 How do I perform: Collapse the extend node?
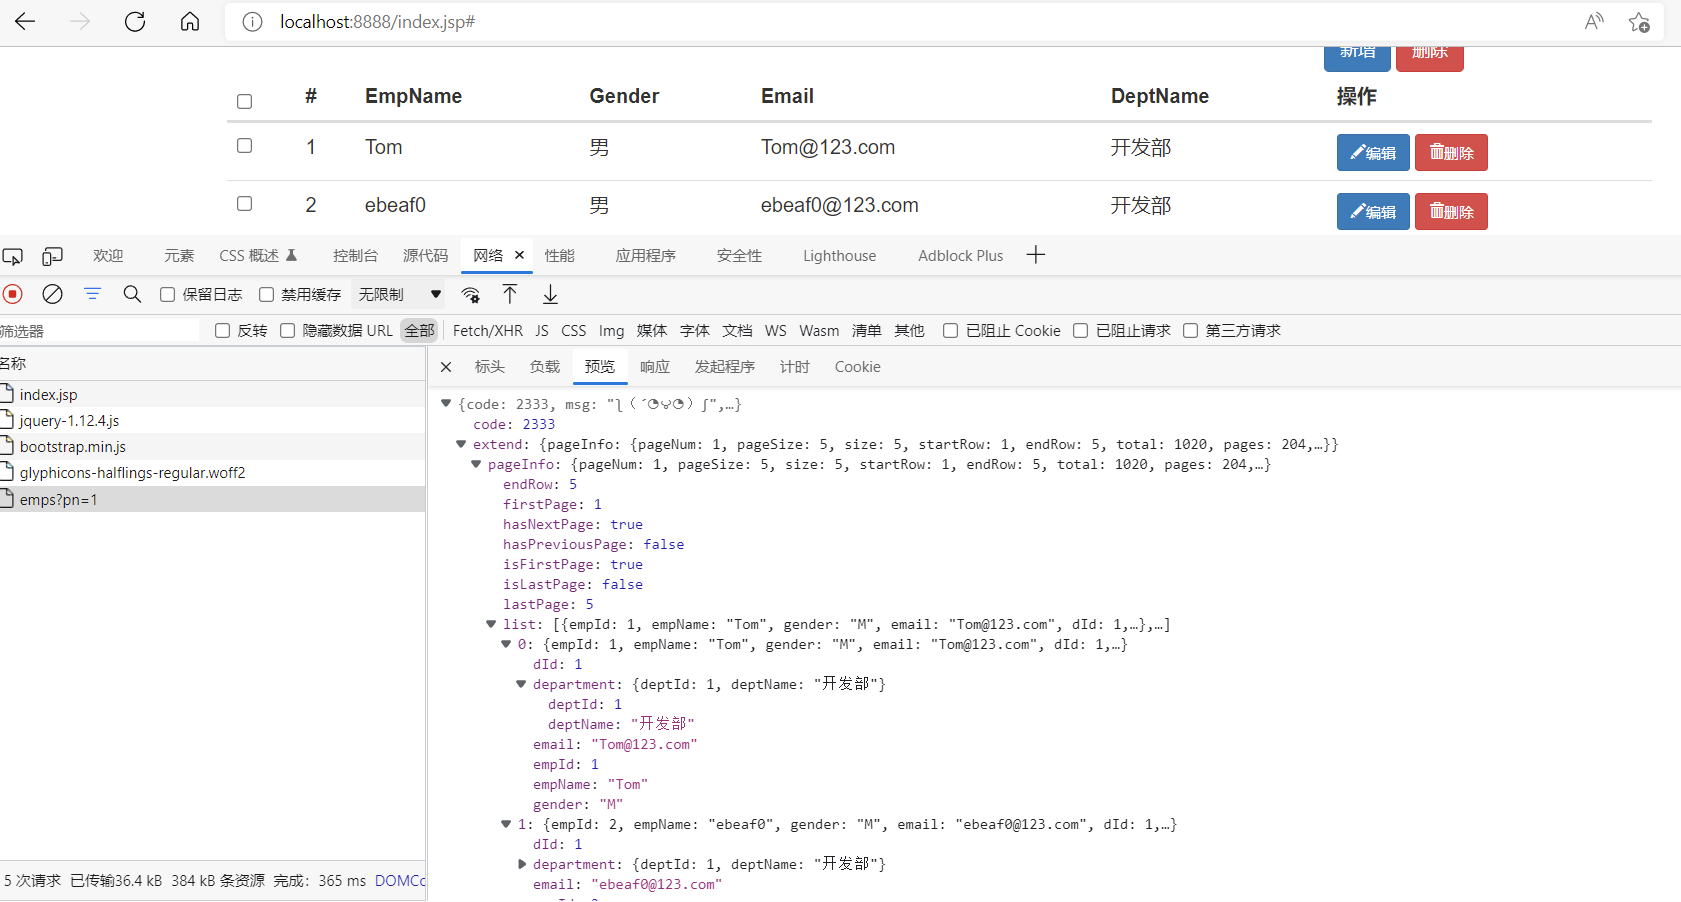pos(461,444)
